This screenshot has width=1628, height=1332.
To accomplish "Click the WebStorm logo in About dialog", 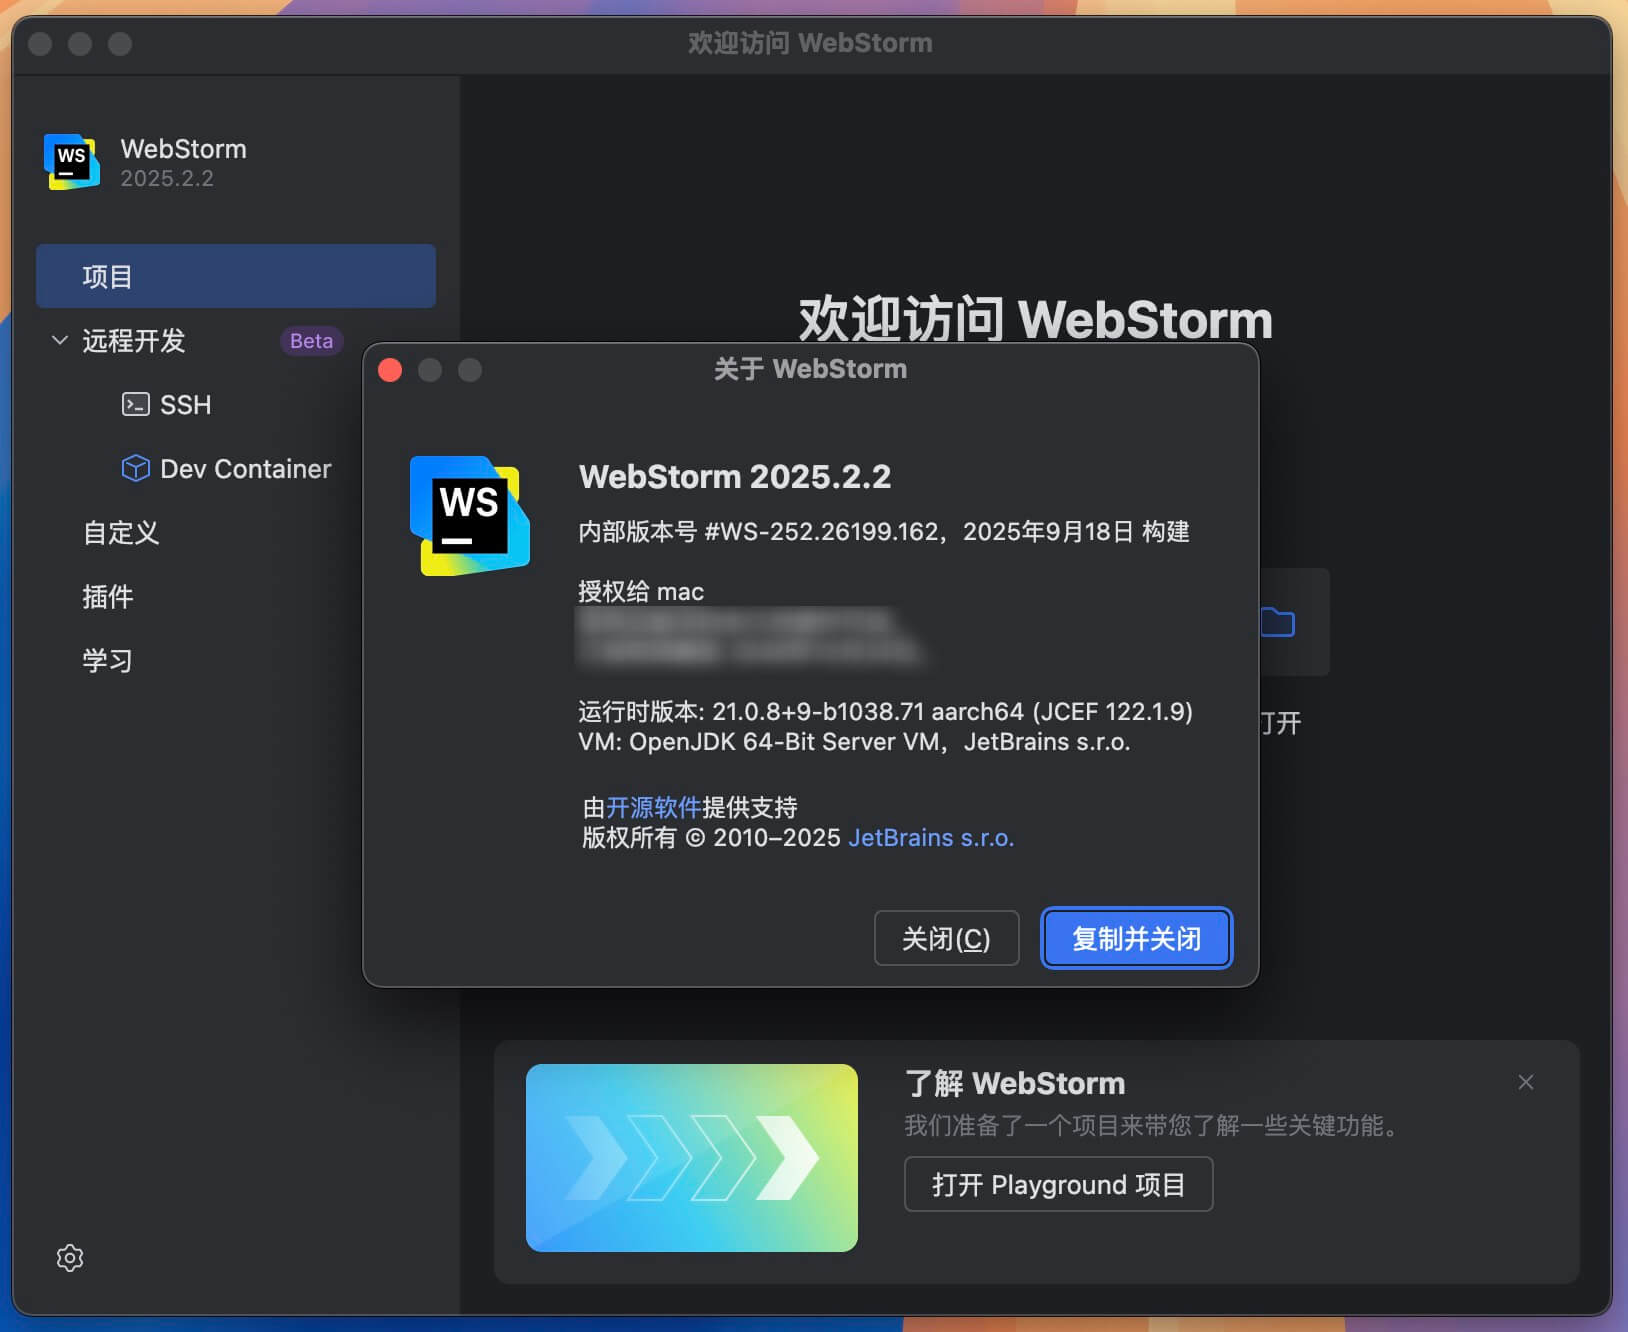I will [469, 515].
